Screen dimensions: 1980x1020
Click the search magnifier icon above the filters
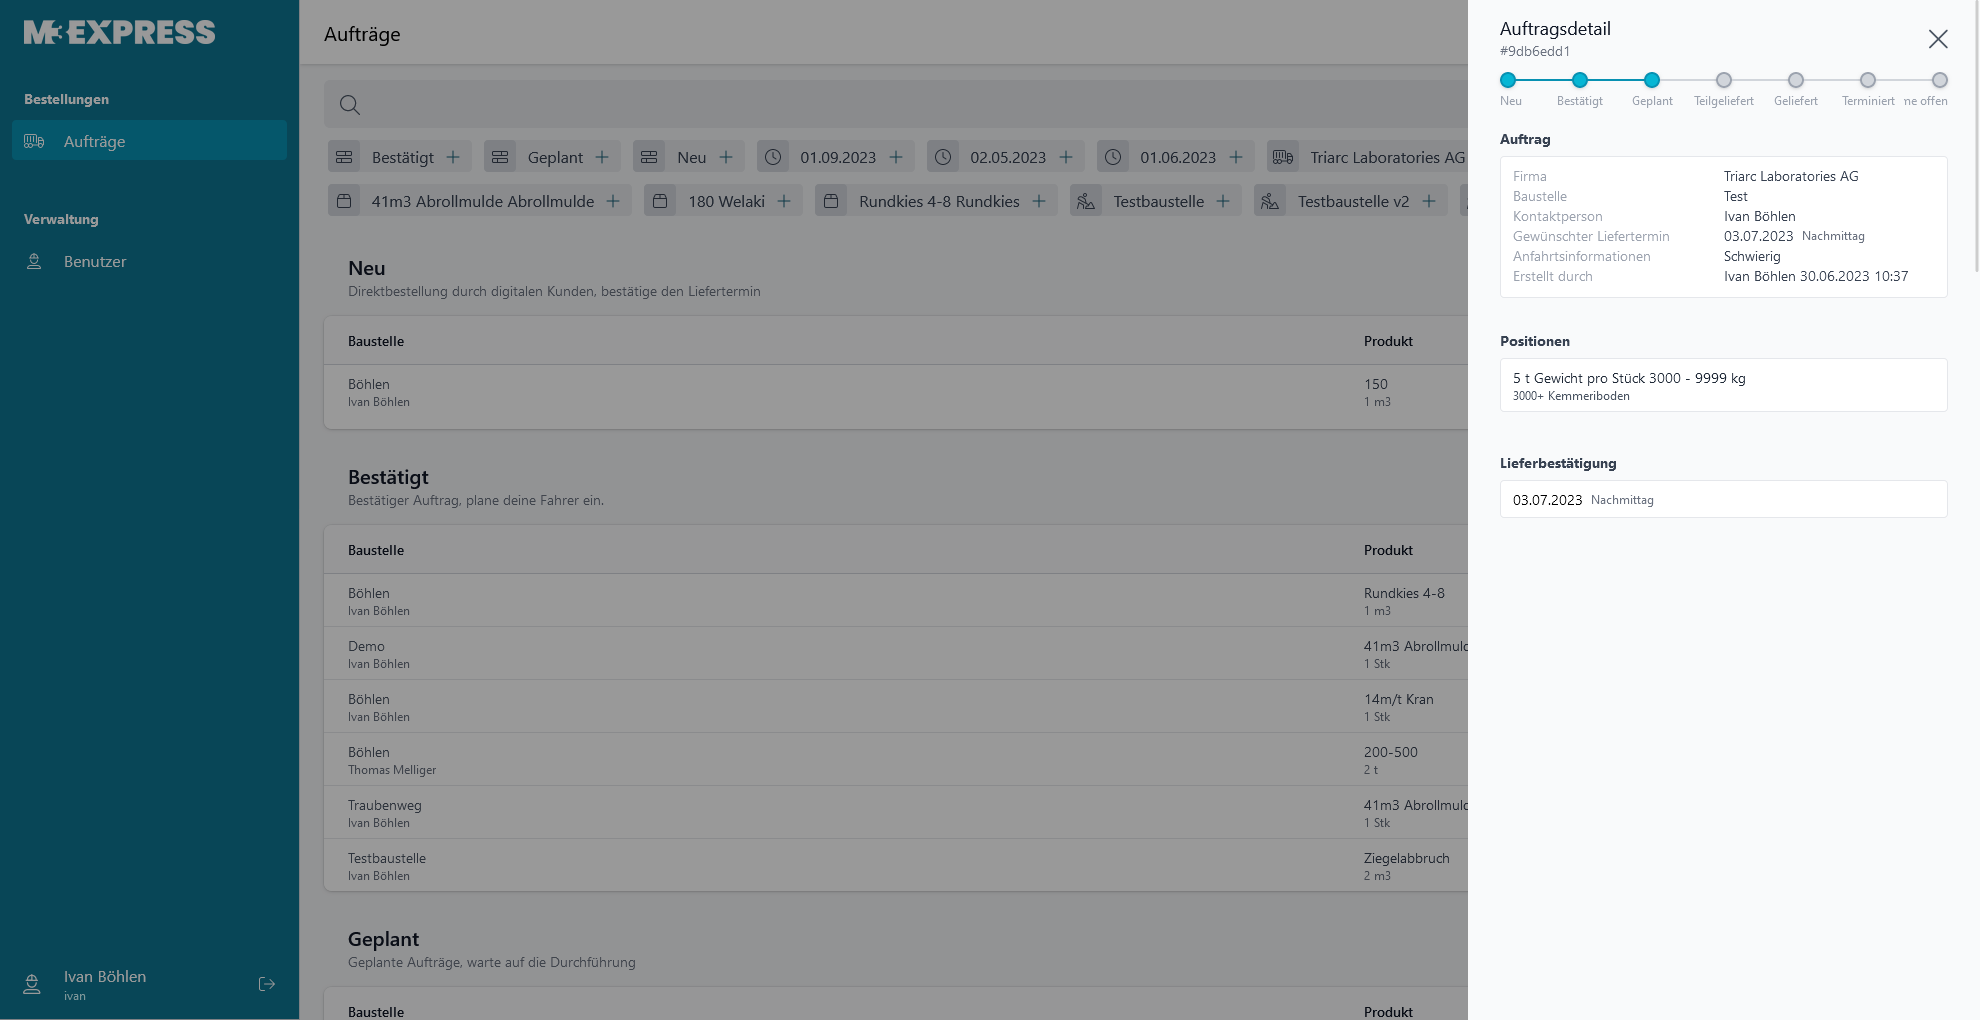tap(349, 104)
